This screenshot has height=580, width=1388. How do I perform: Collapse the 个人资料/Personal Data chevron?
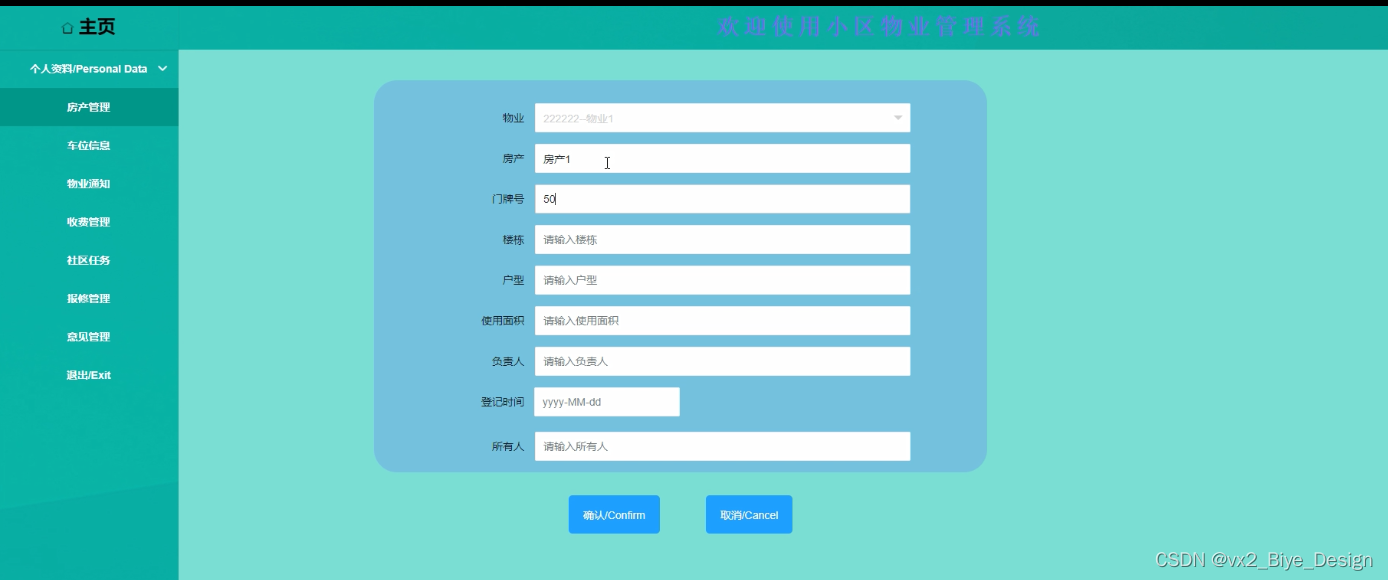click(x=162, y=69)
